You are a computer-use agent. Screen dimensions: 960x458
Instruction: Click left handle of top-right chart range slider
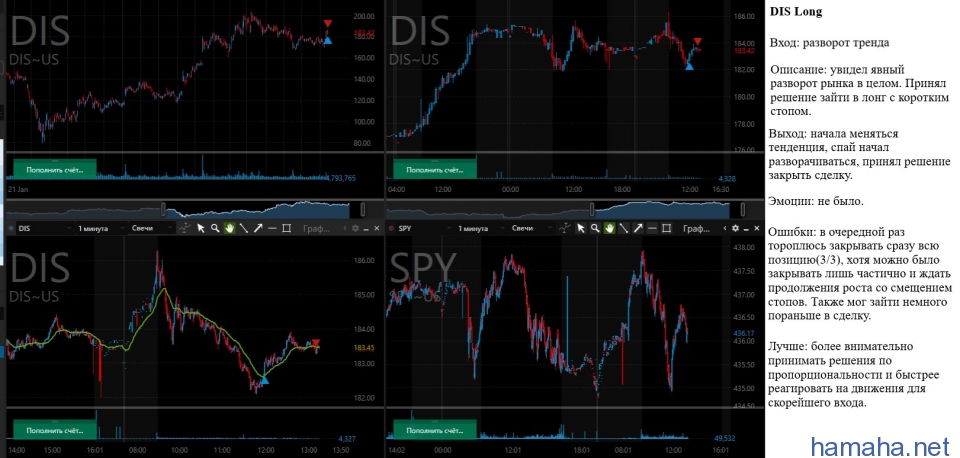pos(592,209)
